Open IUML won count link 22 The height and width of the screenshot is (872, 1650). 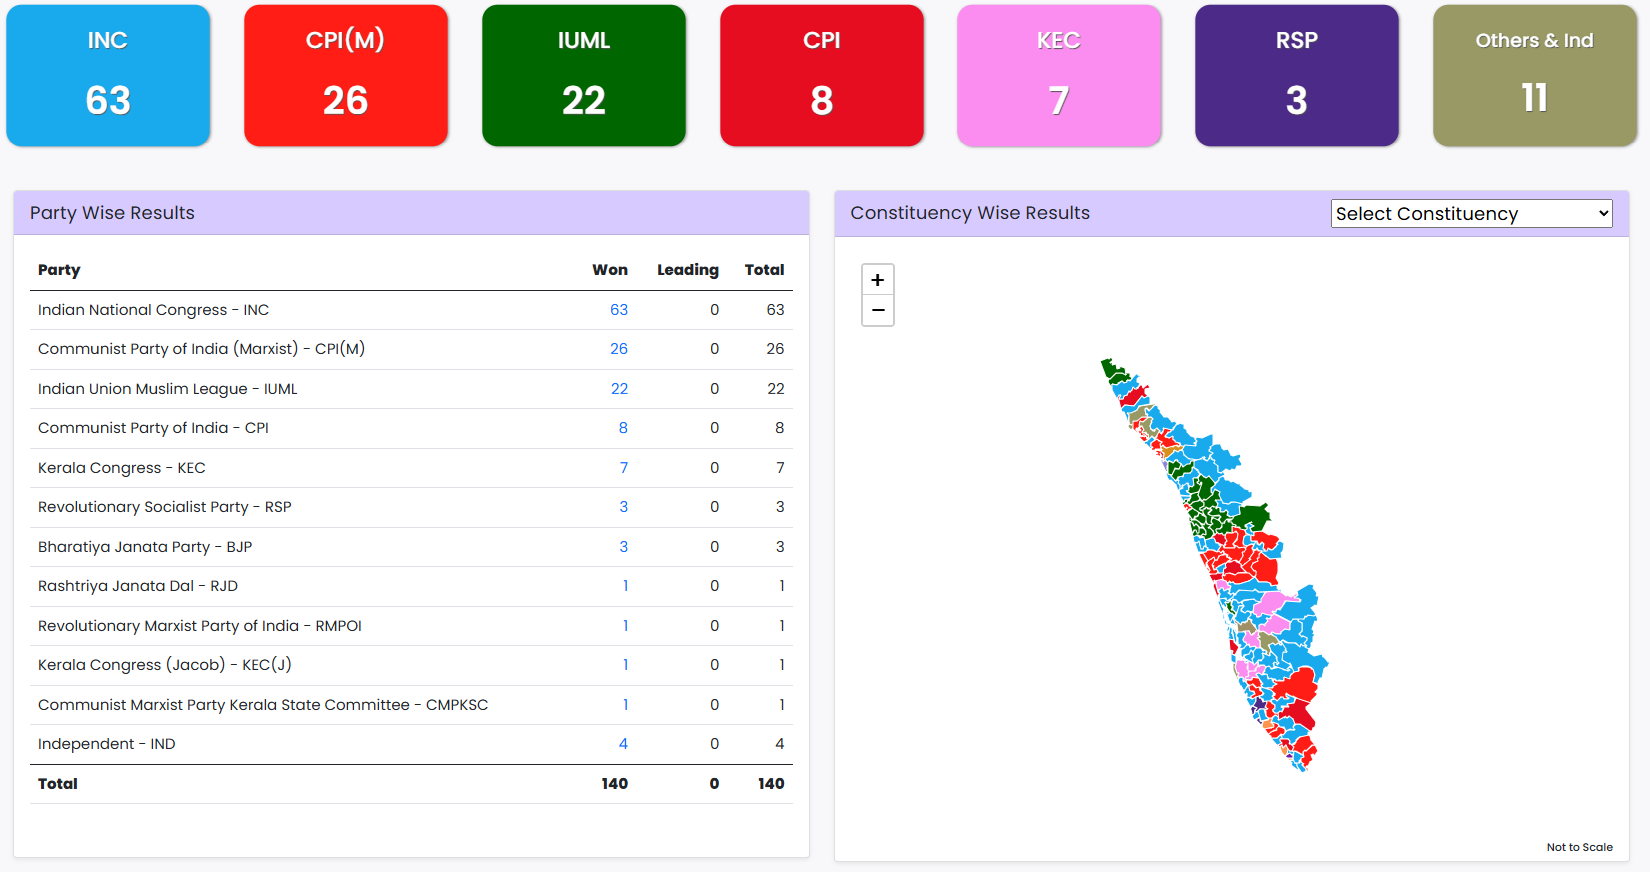(619, 389)
